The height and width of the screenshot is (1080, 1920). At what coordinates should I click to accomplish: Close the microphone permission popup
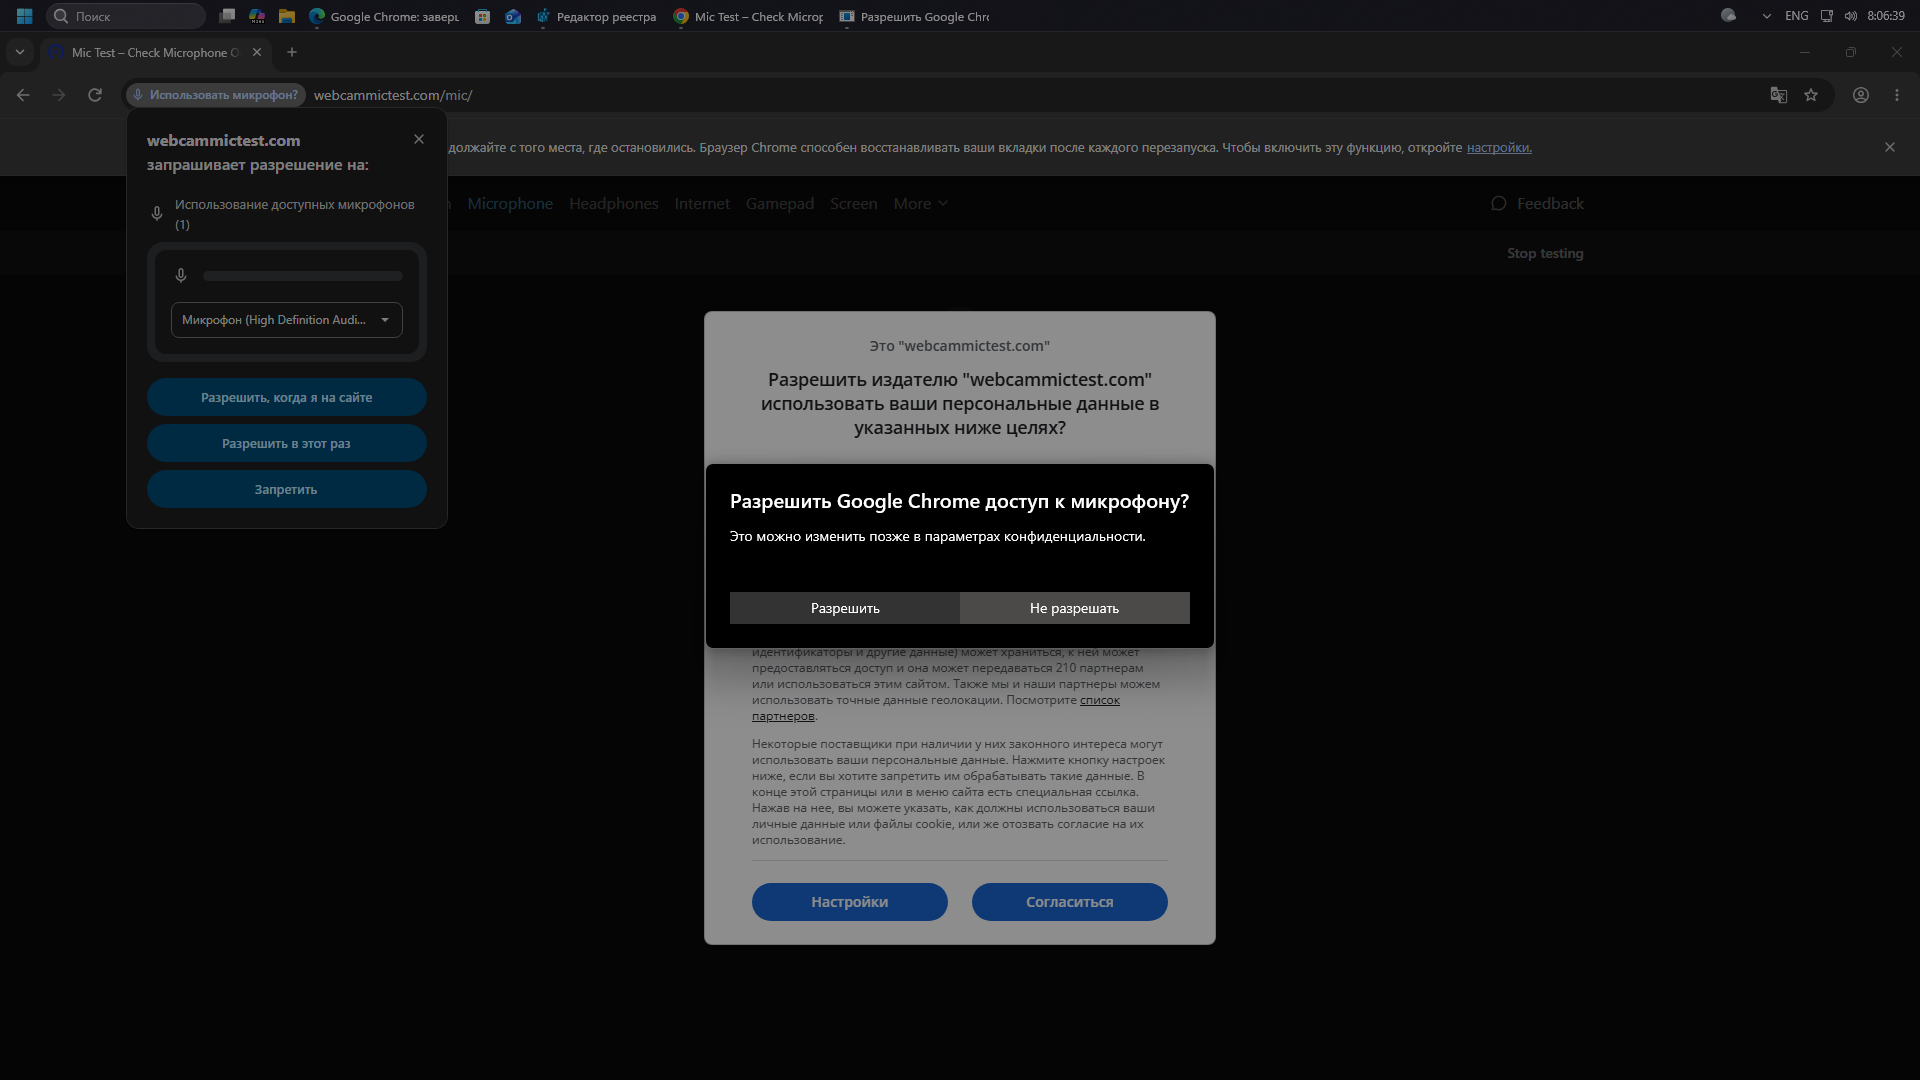pyautogui.click(x=419, y=139)
